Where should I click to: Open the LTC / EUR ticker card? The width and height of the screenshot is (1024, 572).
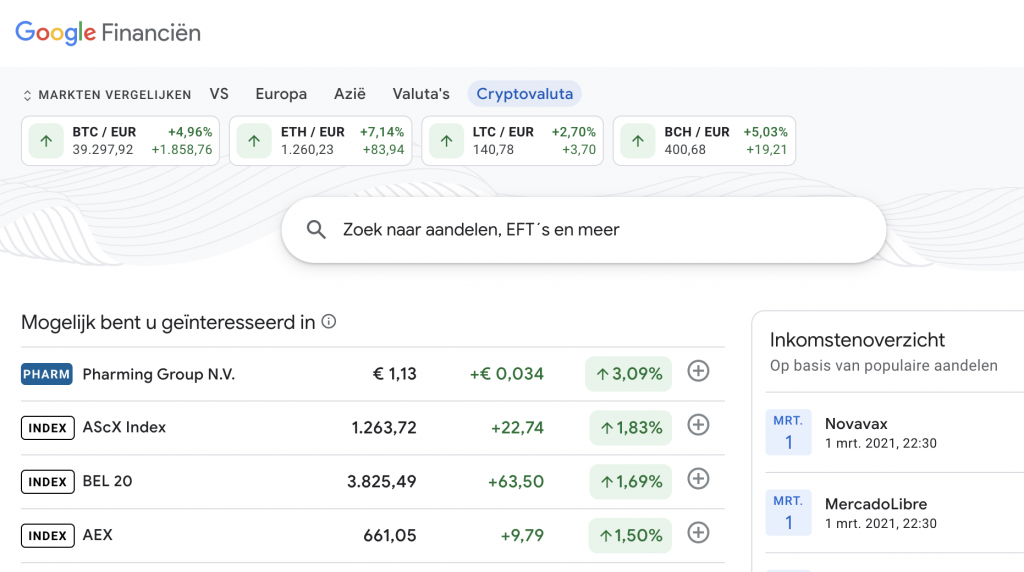513,140
